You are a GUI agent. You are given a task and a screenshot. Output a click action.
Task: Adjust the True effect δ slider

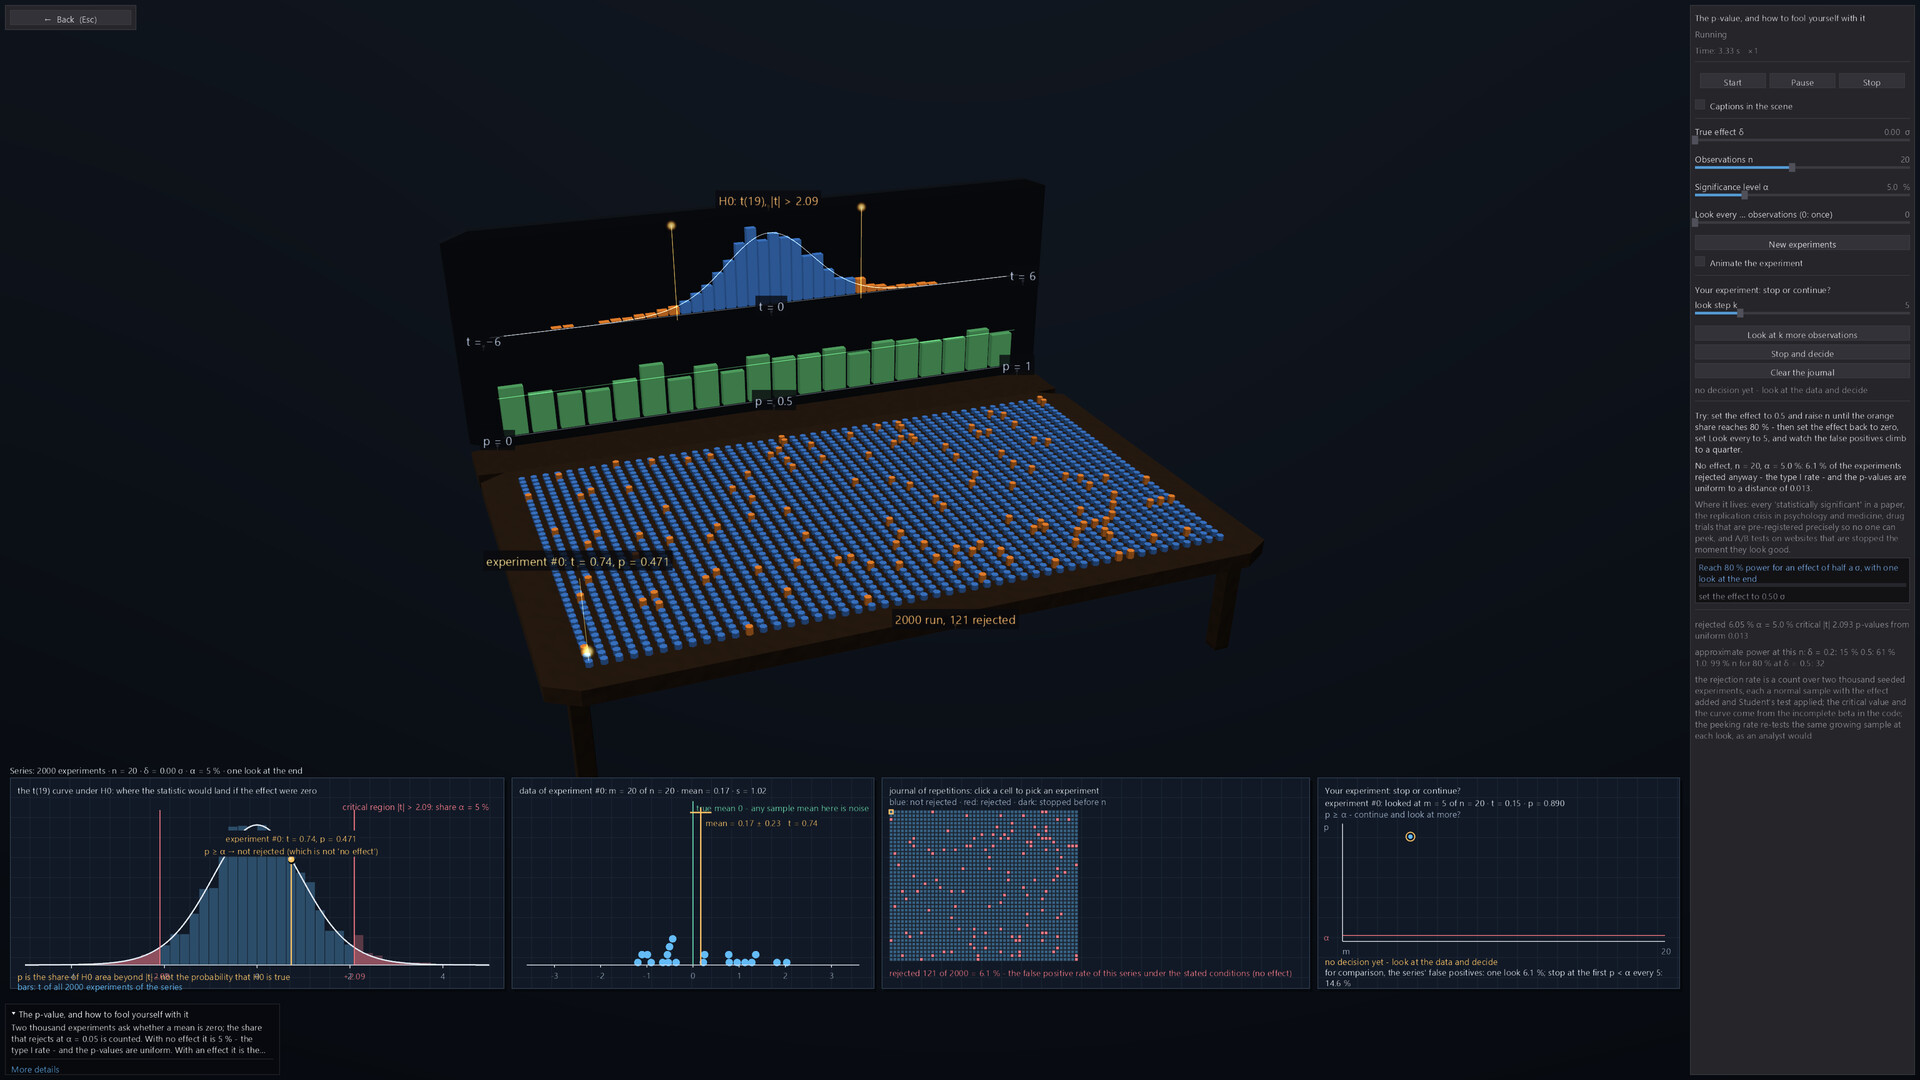[1802, 140]
